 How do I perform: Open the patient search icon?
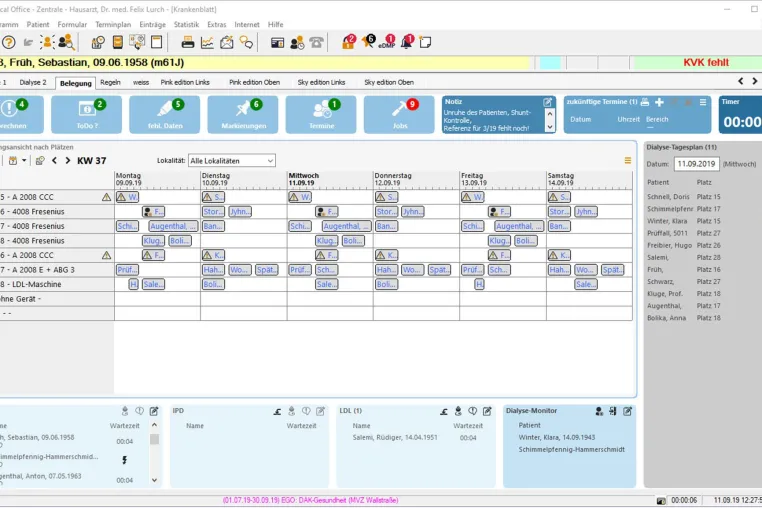66,43
